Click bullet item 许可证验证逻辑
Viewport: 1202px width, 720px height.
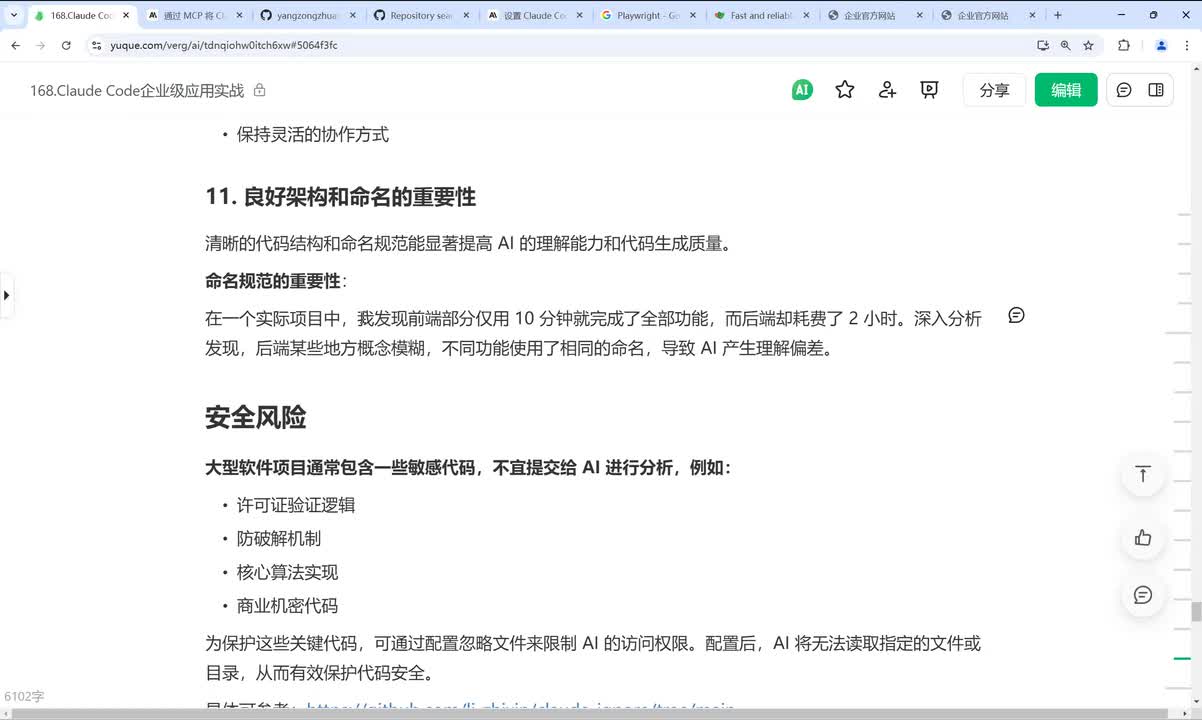296,505
